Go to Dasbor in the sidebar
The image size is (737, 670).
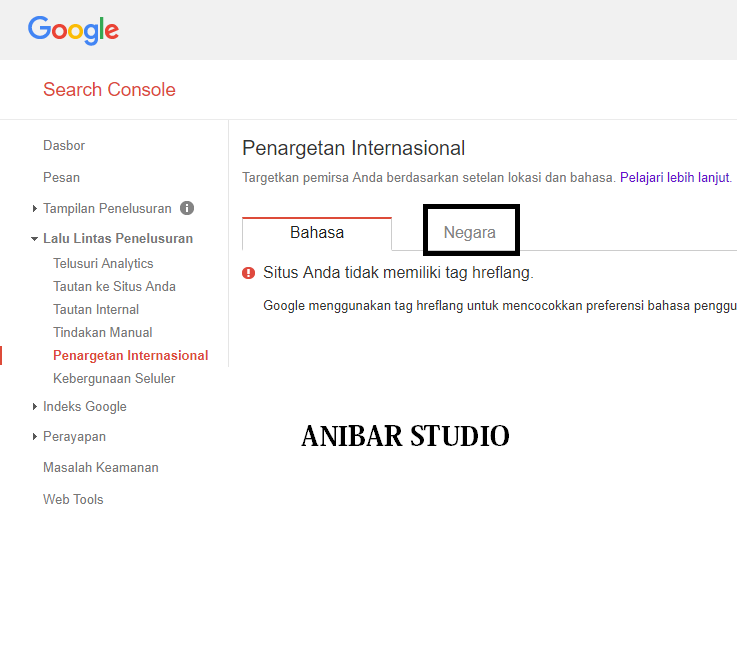[64, 145]
